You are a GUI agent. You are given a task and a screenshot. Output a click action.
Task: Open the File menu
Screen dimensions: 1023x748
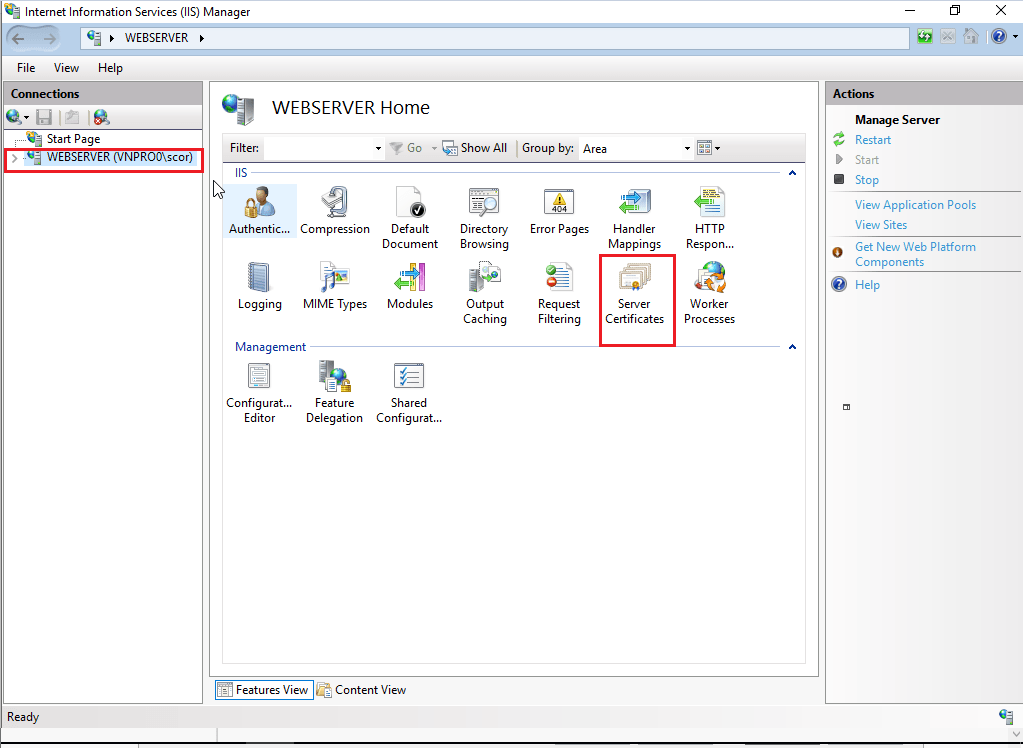(26, 68)
